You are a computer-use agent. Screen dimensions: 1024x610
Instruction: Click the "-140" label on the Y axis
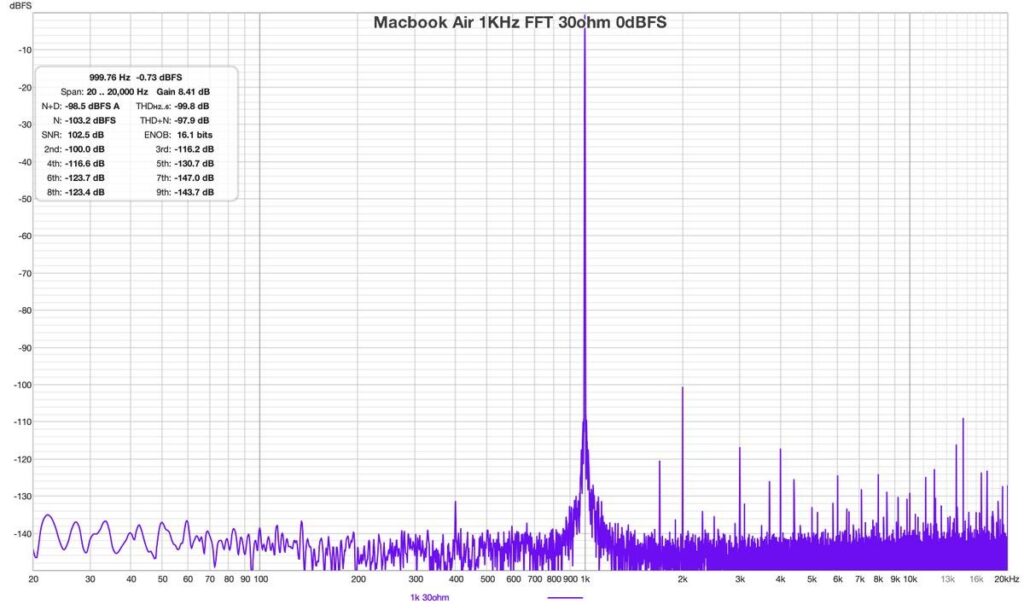pos(22,534)
